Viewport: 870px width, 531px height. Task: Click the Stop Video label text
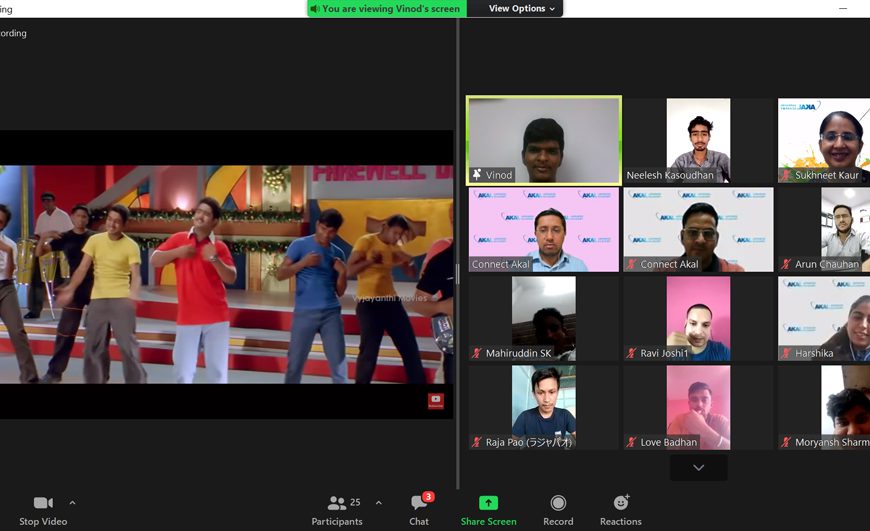coord(43,522)
